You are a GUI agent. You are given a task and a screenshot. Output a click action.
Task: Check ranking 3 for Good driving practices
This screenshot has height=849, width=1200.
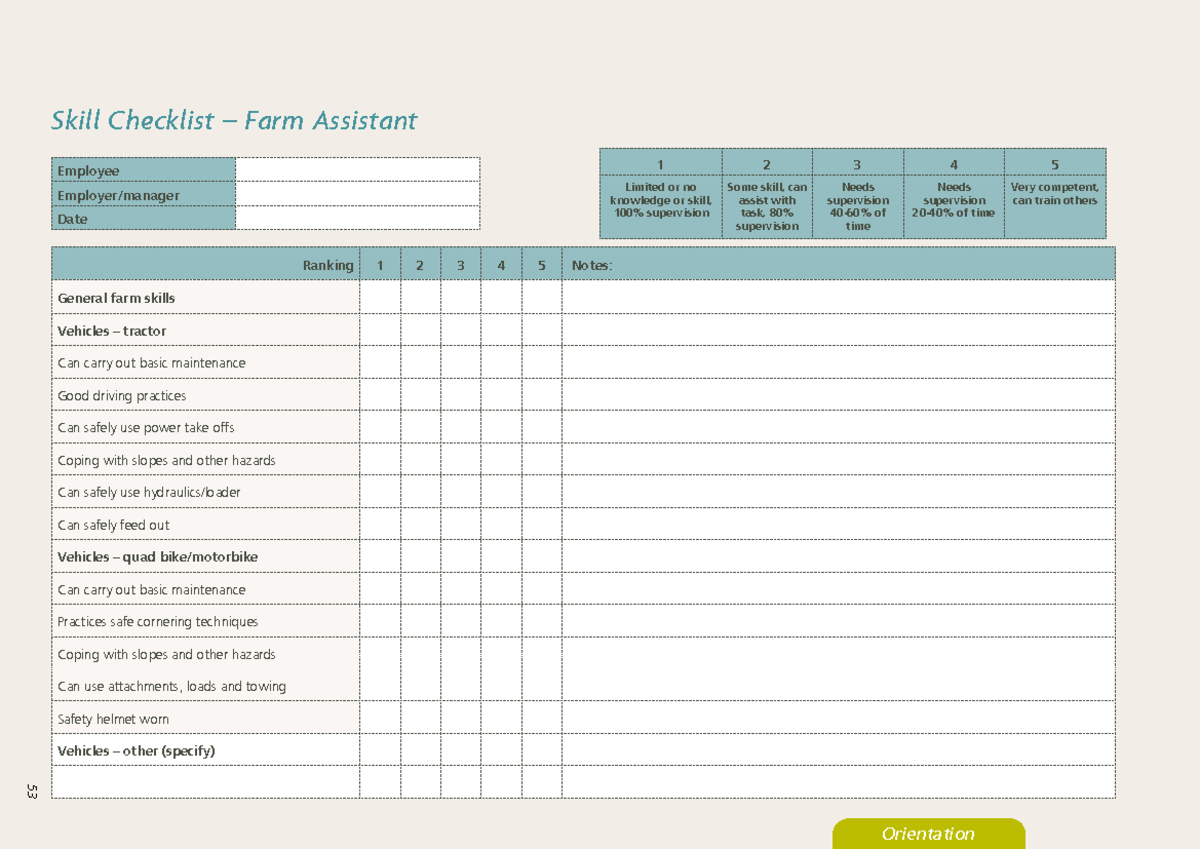tap(460, 395)
